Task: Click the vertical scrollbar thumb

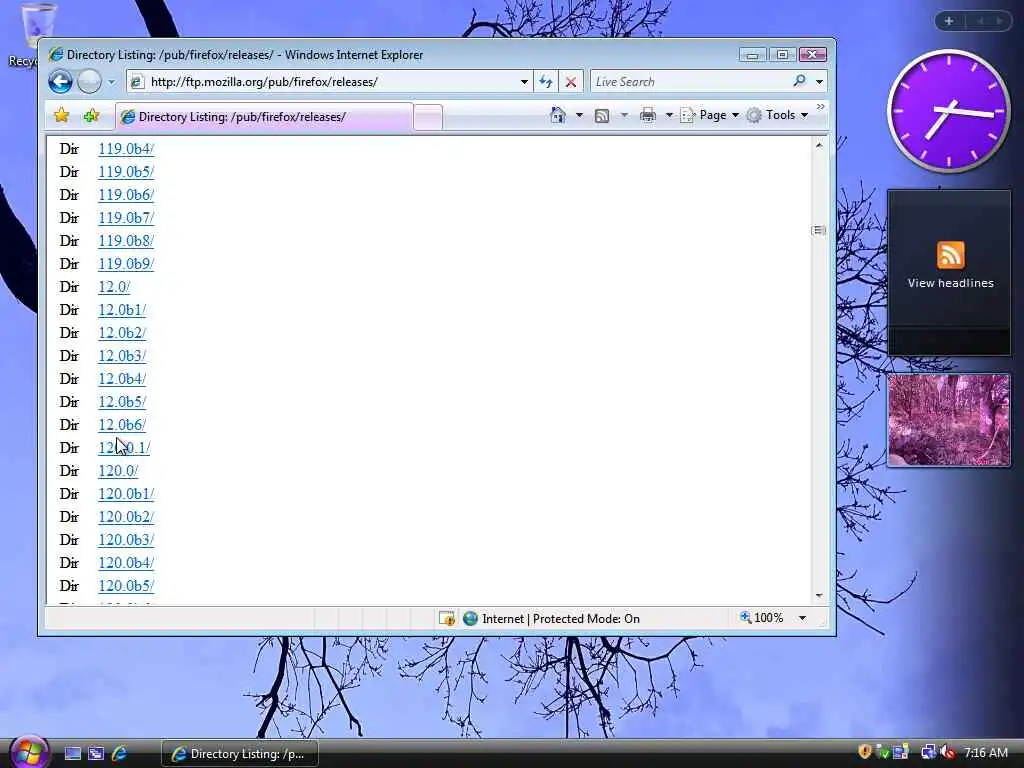Action: [819, 231]
